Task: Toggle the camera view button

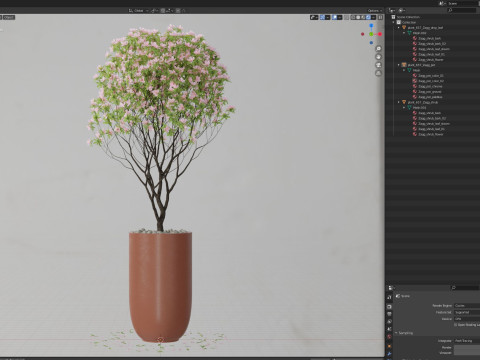Action: pyautogui.click(x=378, y=65)
